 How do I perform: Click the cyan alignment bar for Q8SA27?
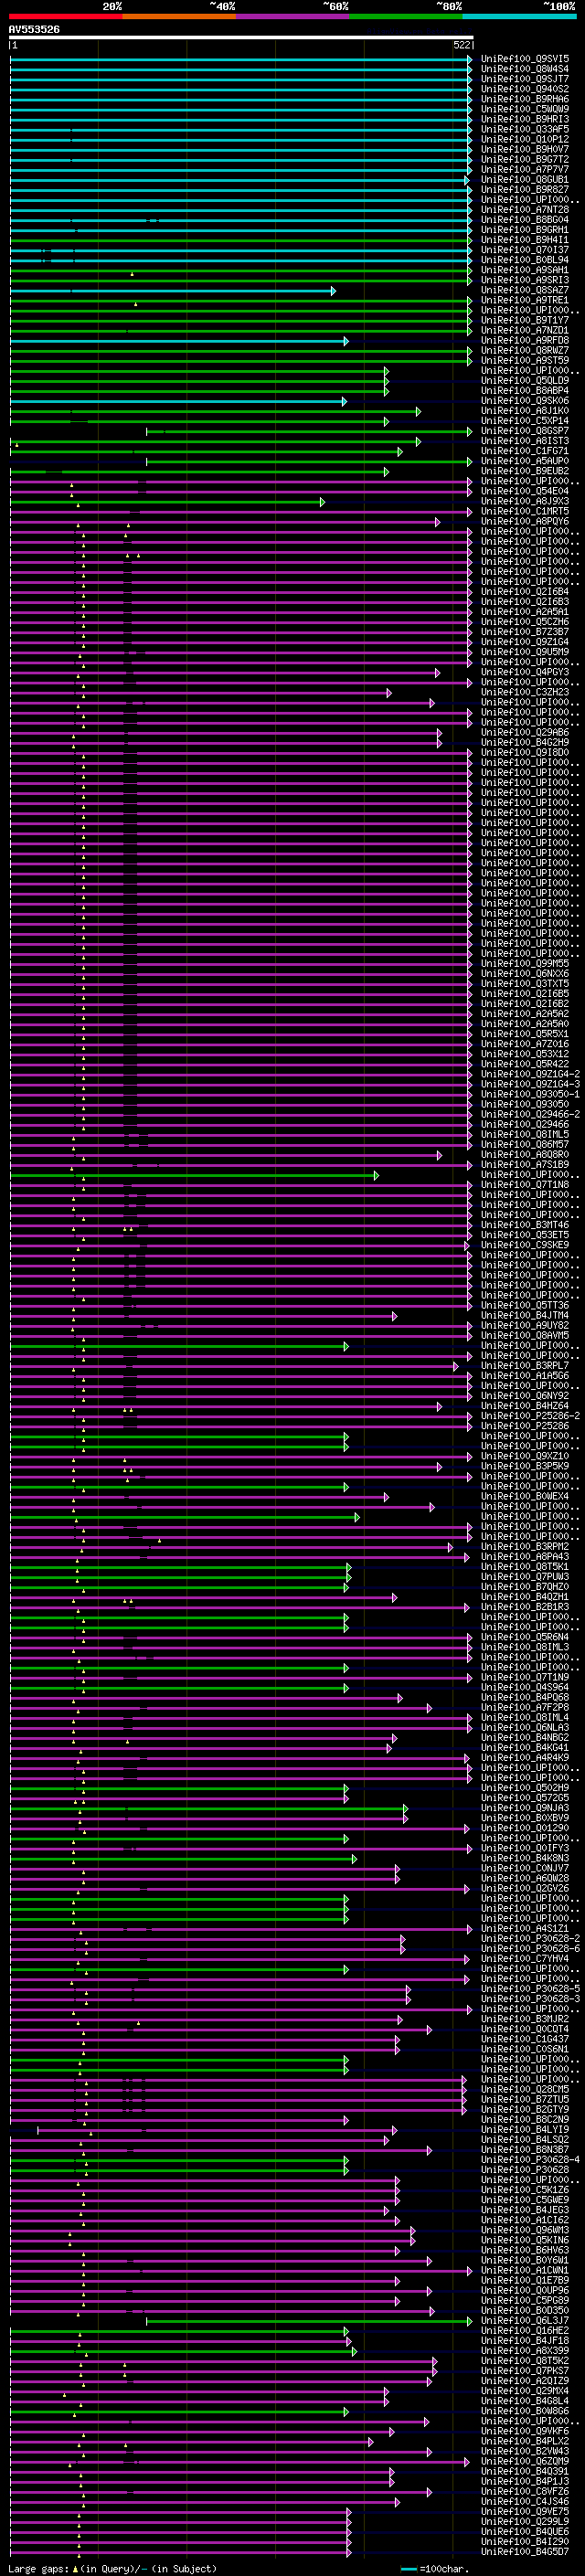(173, 291)
